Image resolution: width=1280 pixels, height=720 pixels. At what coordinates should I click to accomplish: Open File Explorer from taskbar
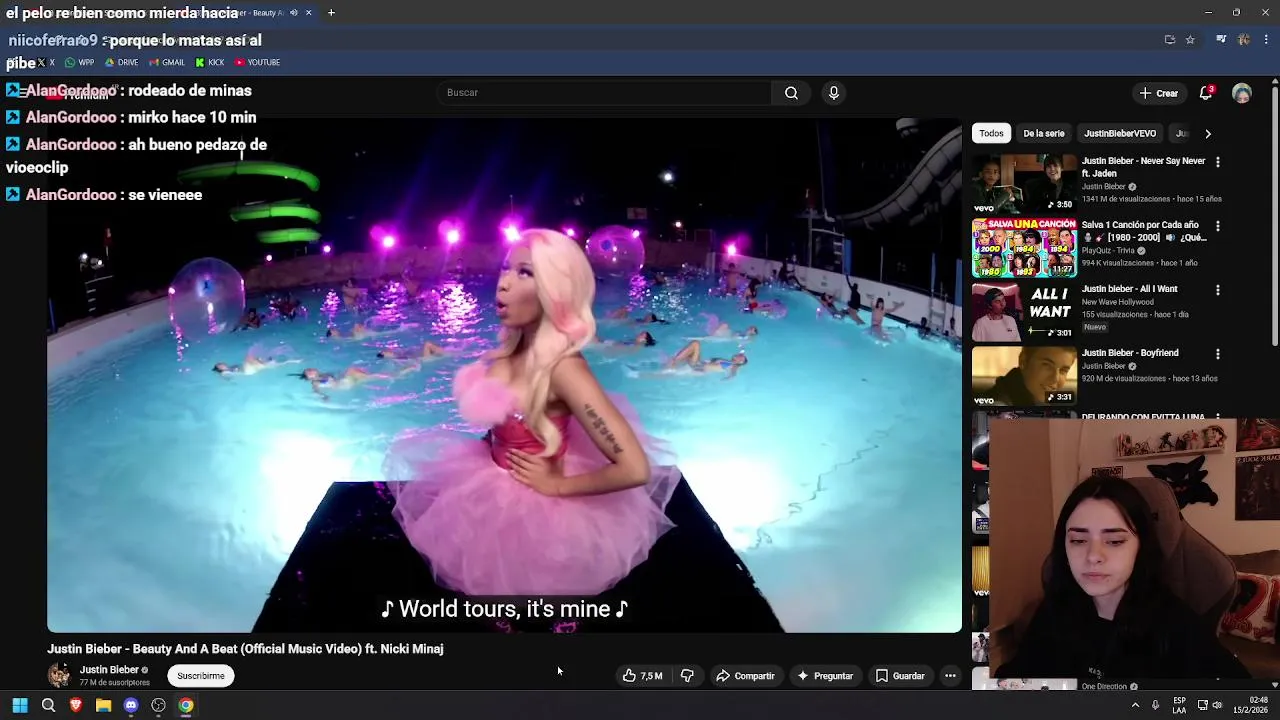(103, 706)
